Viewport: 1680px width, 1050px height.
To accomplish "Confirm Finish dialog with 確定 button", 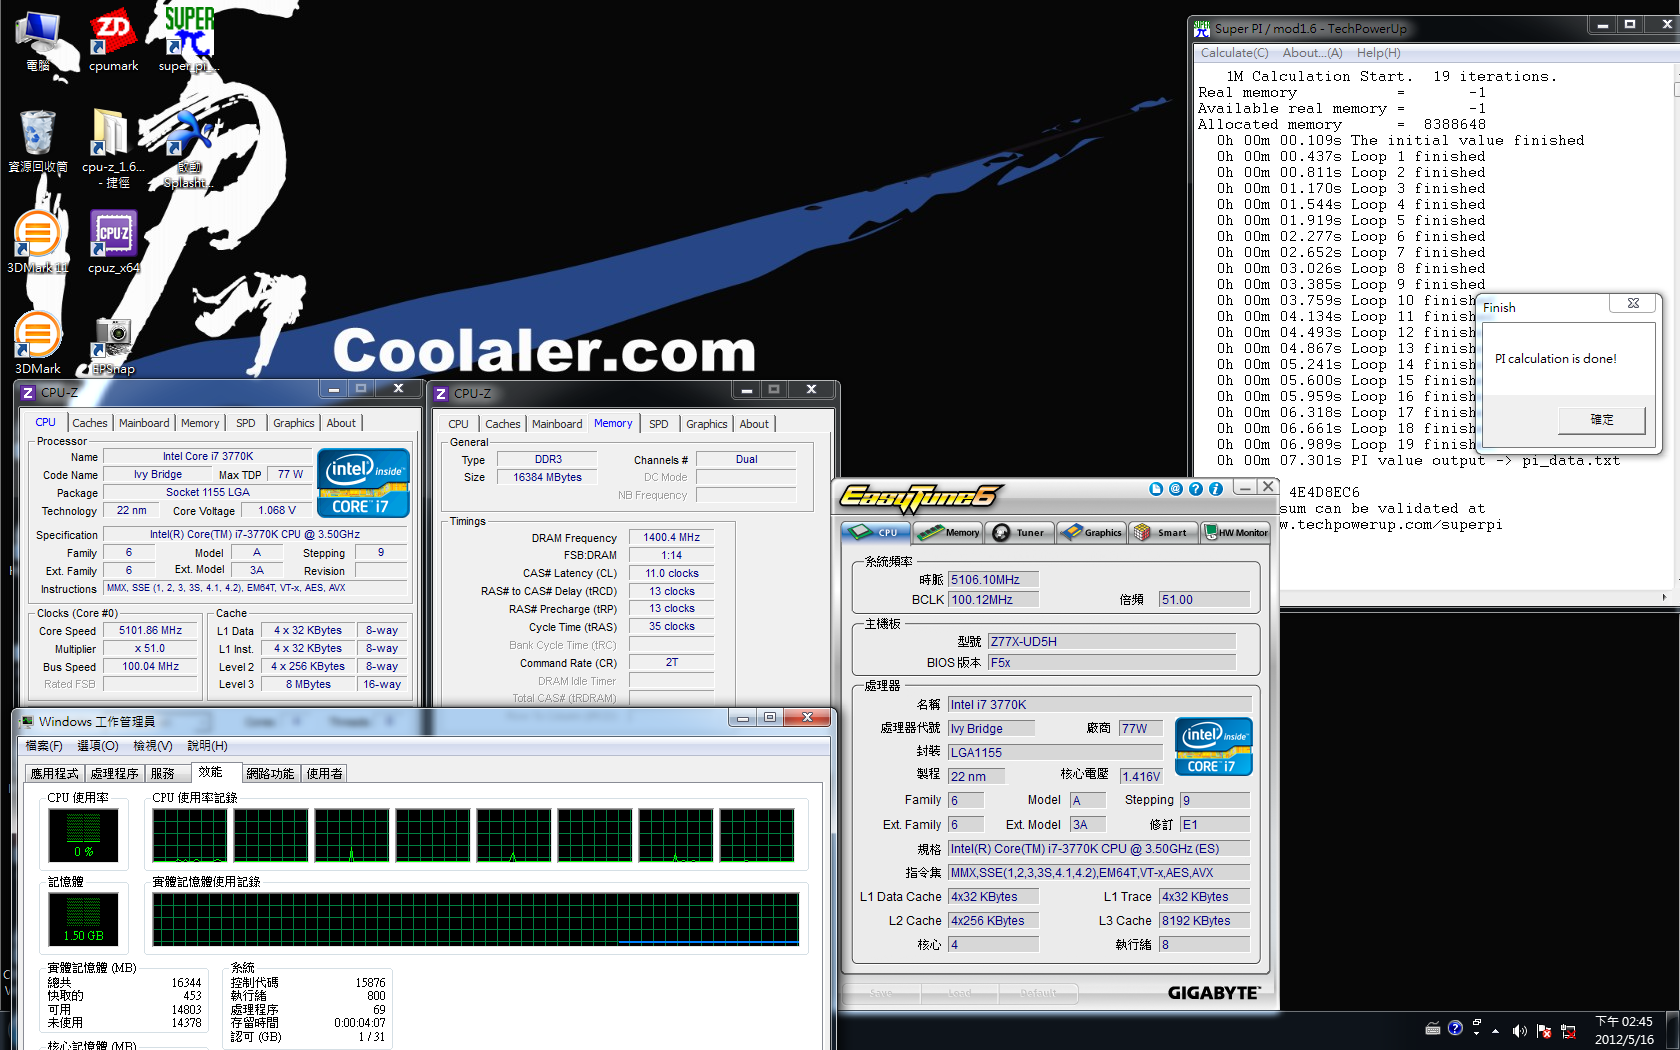I will (1601, 420).
